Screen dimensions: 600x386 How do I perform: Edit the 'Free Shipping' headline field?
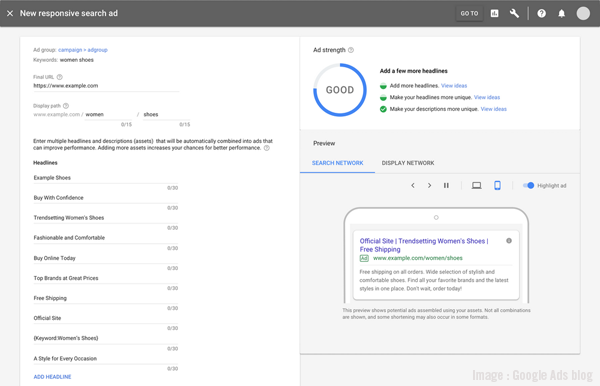(x=106, y=298)
